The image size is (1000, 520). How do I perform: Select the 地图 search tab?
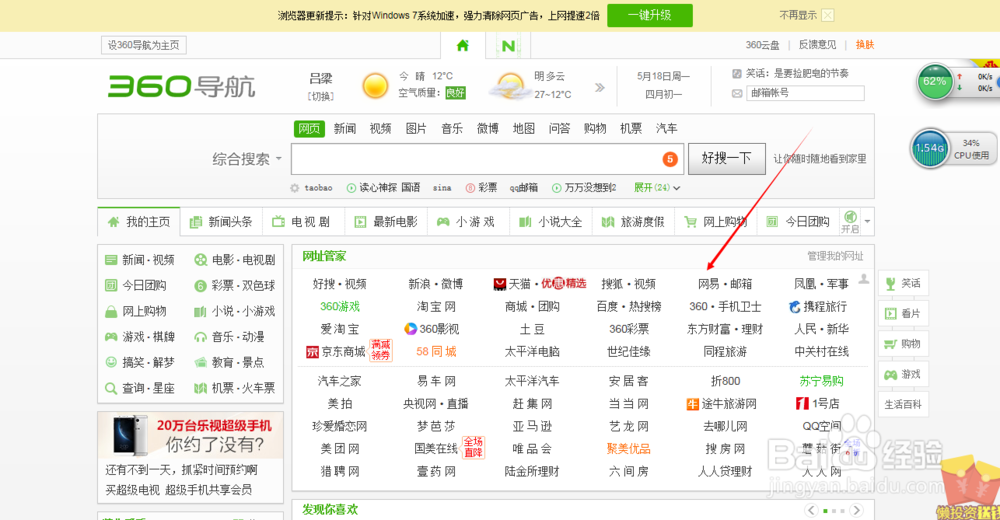click(524, 128)
